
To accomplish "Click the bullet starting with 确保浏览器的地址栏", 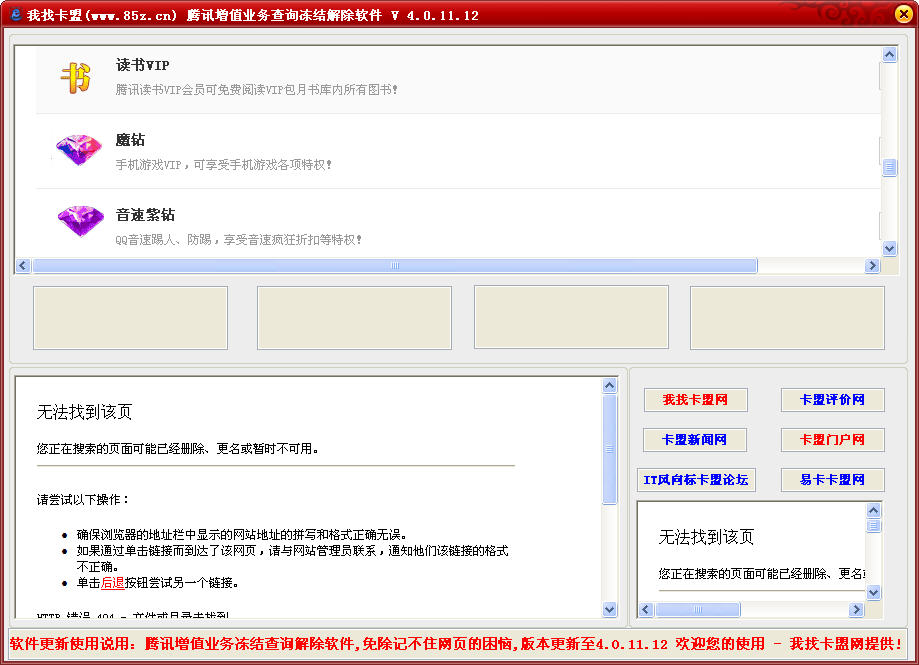I will tap(241, 534).
